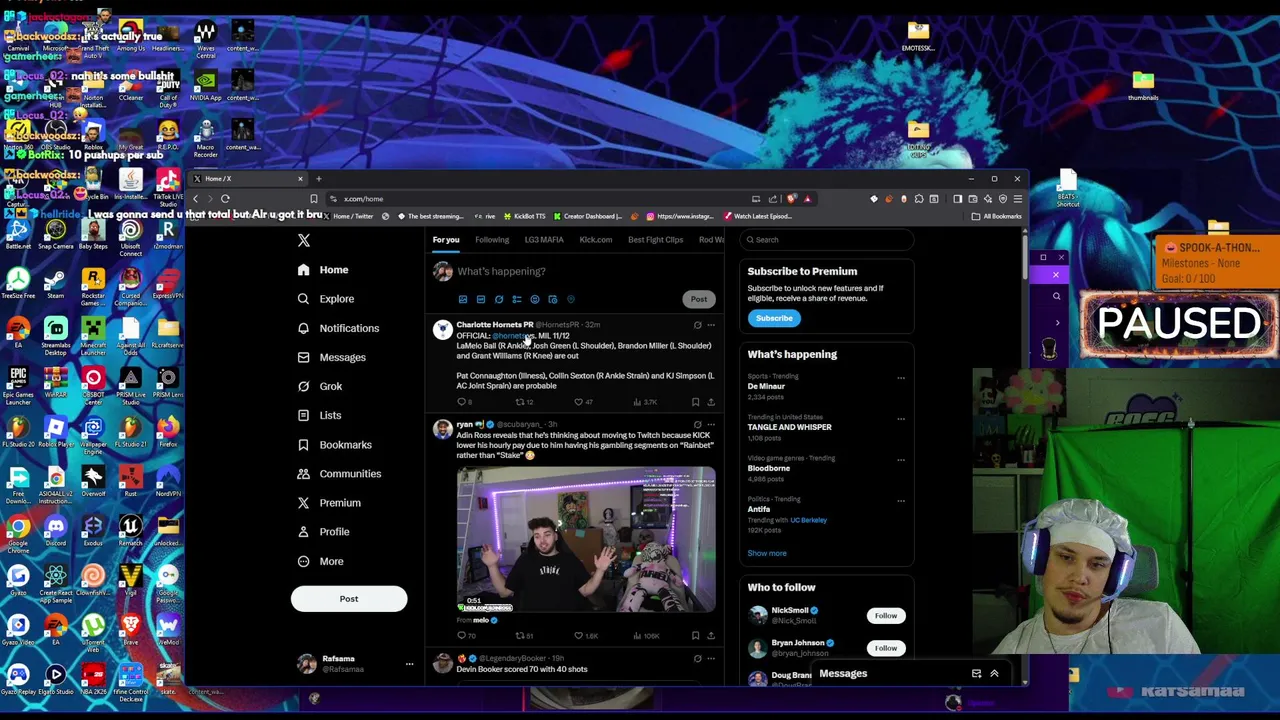Image resolution: width=1280 pixels, height=720 pixels.
Task: Click the blue Subscribe button
Action: (x=774, y=318)
